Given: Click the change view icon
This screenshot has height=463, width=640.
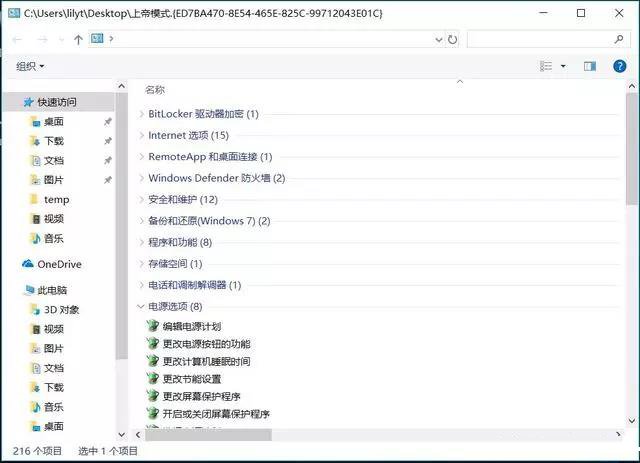Looking at the screenshot, I should pyautogui.click(x=546, y=66).
